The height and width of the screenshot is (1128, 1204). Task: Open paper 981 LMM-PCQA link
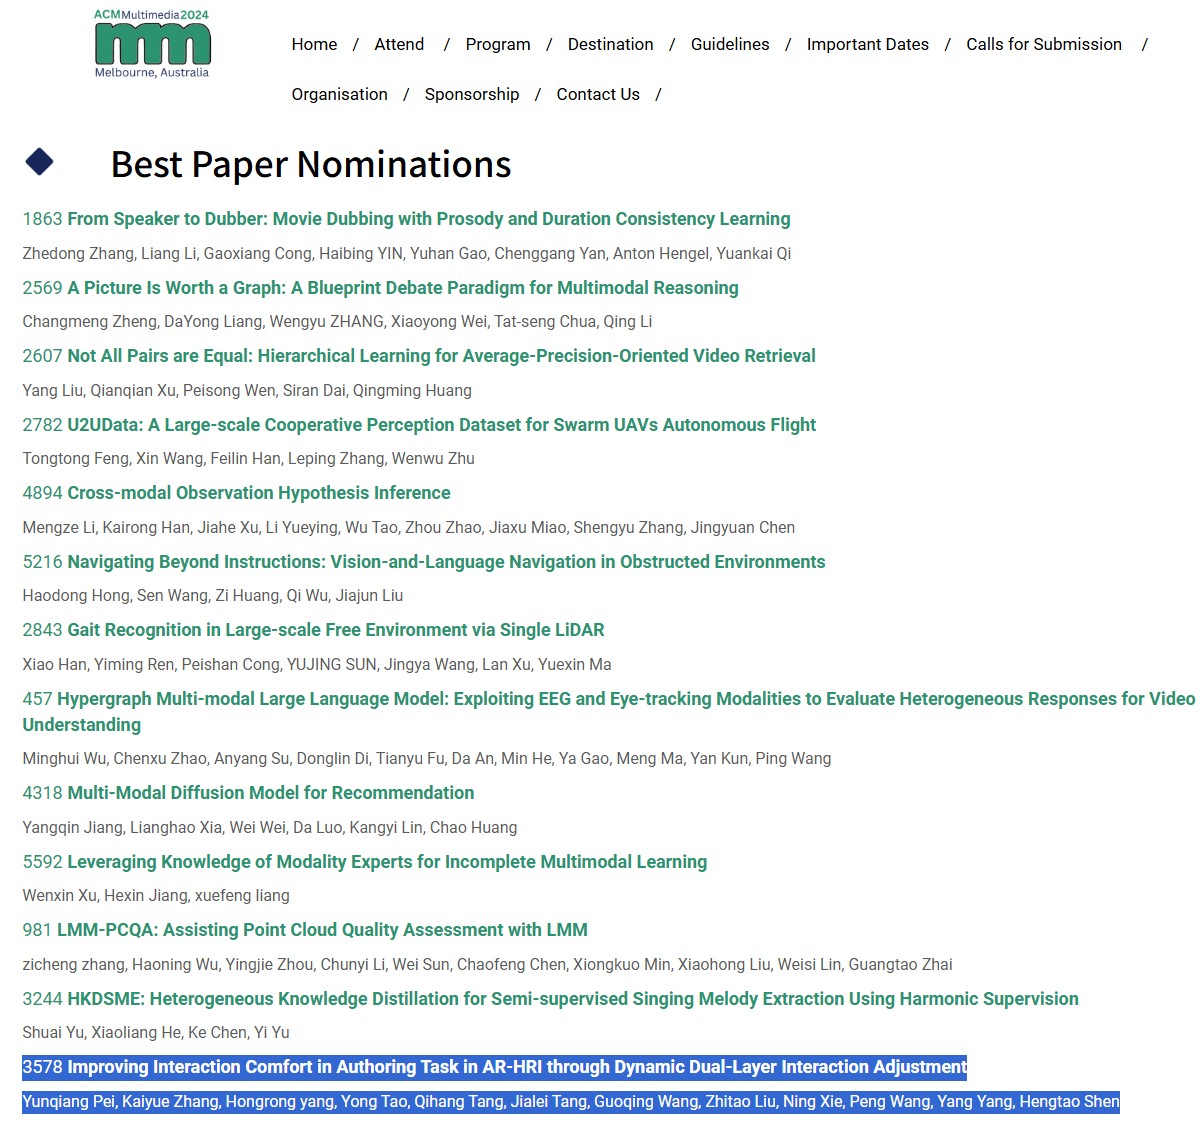(305, 930)
